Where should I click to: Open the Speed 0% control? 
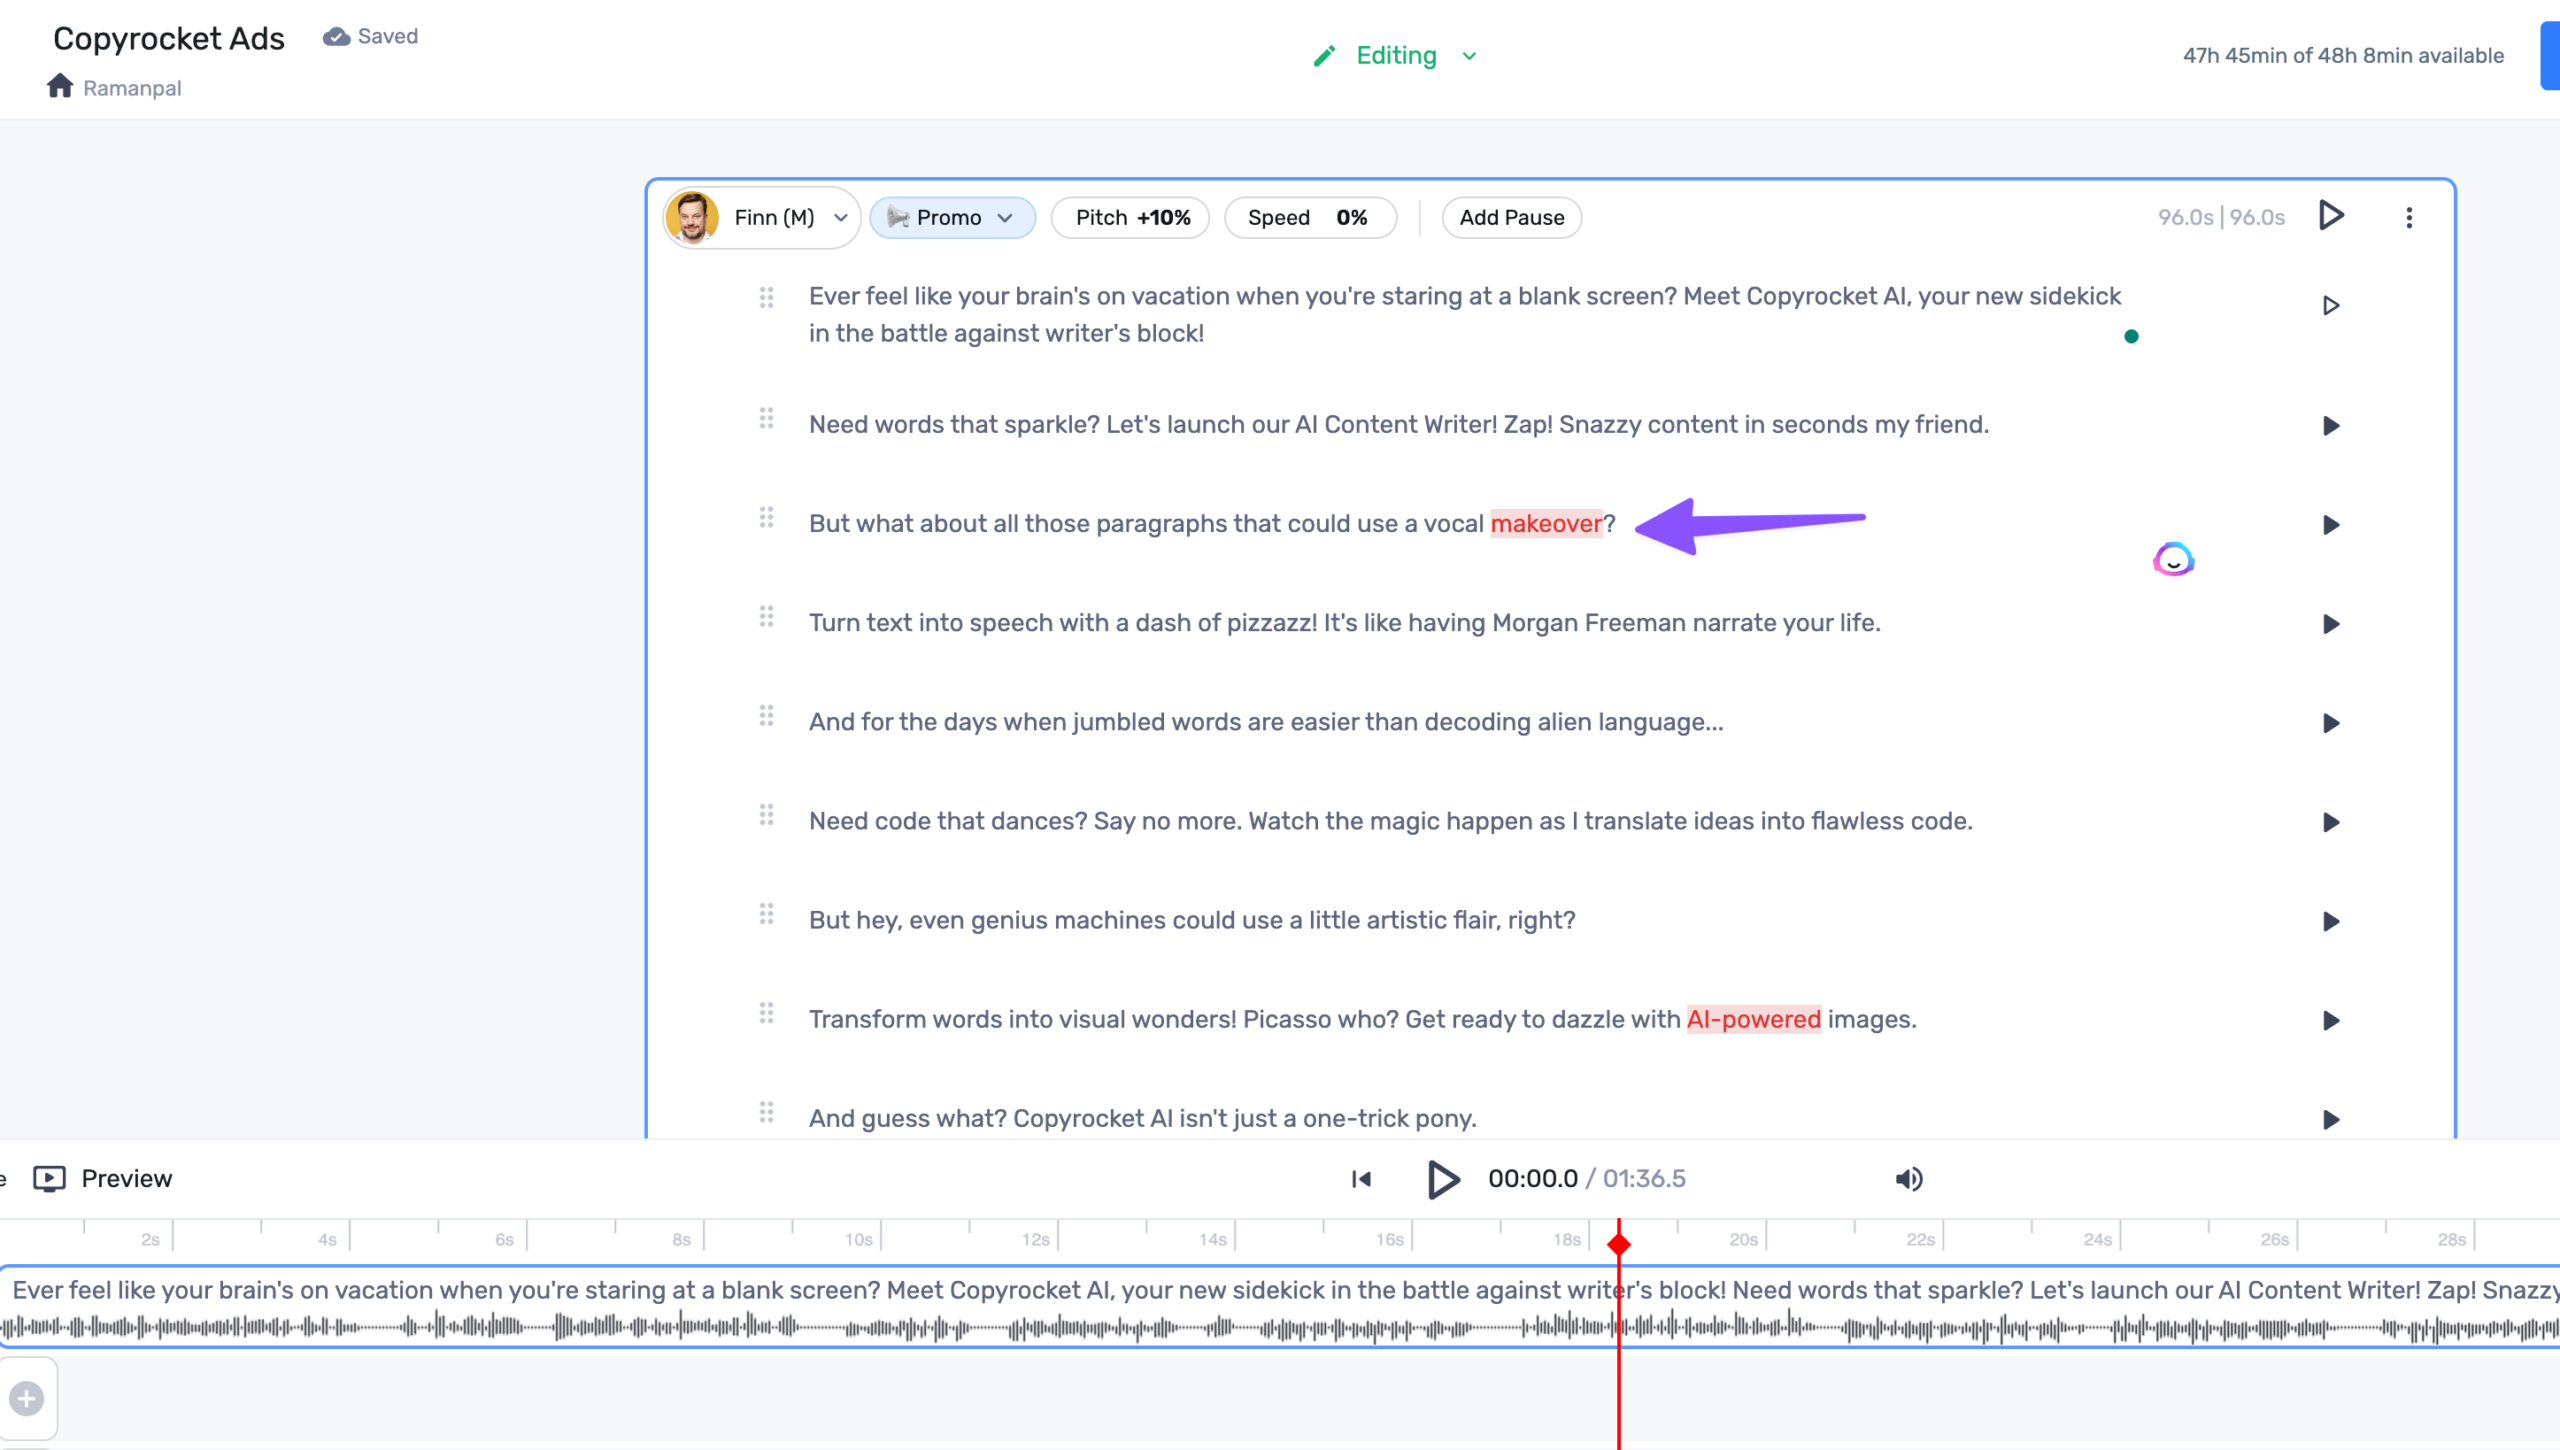coord(1308,217)
